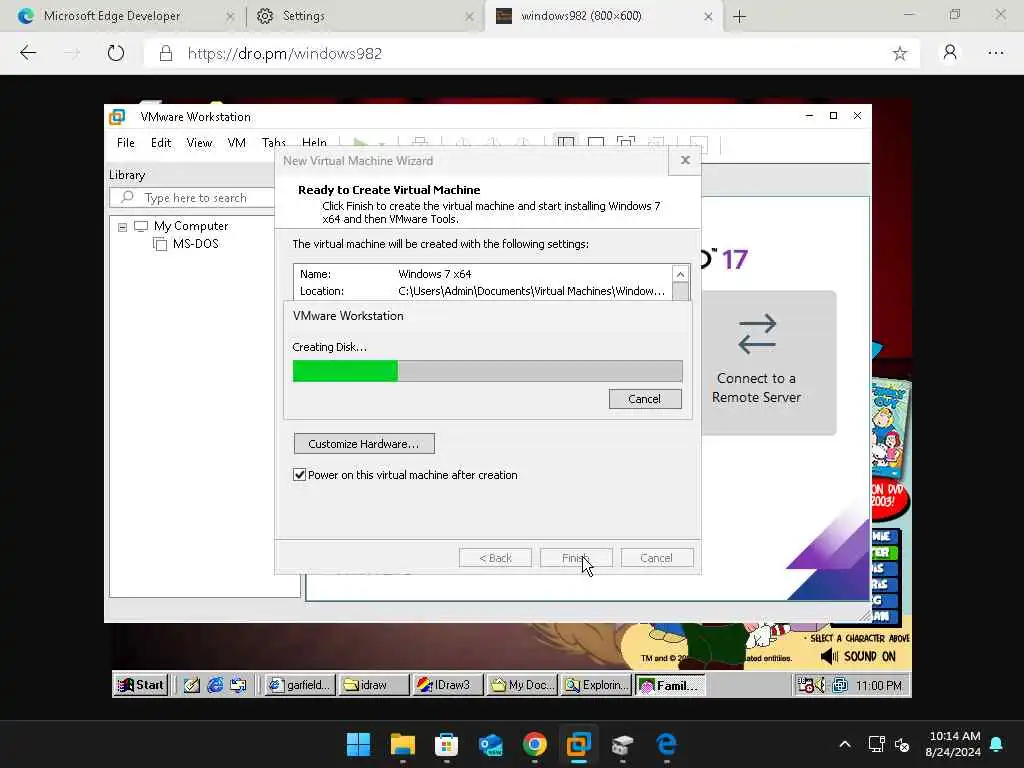
Task: Cancel the Creating Disk progress operation
Action: pyautogui.click(x=645, y=399)
